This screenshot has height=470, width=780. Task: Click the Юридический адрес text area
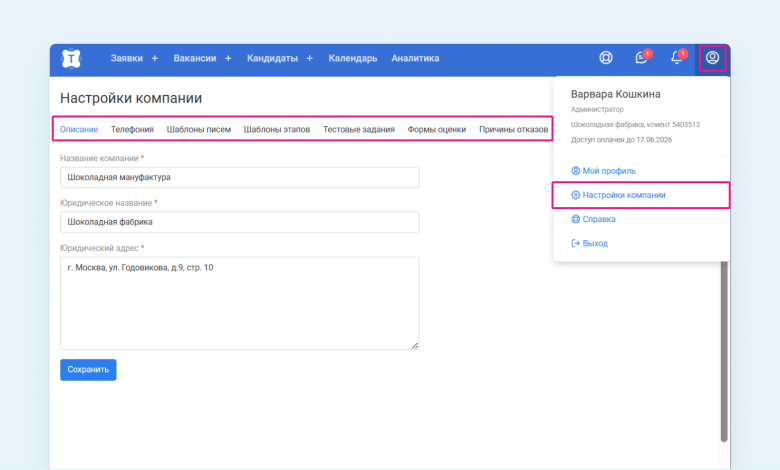click(x=239, y=303)
